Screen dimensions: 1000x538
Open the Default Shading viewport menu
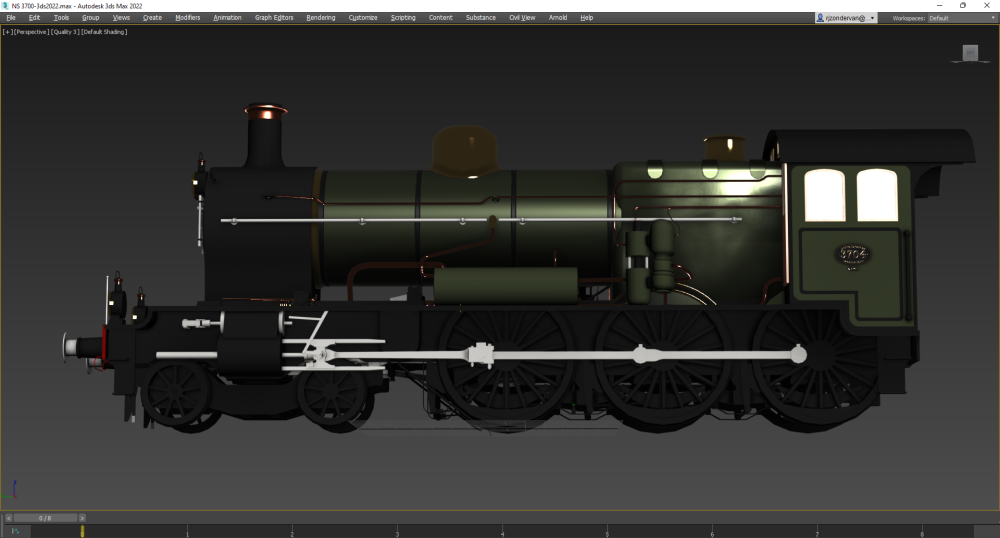tap(105, 32)
